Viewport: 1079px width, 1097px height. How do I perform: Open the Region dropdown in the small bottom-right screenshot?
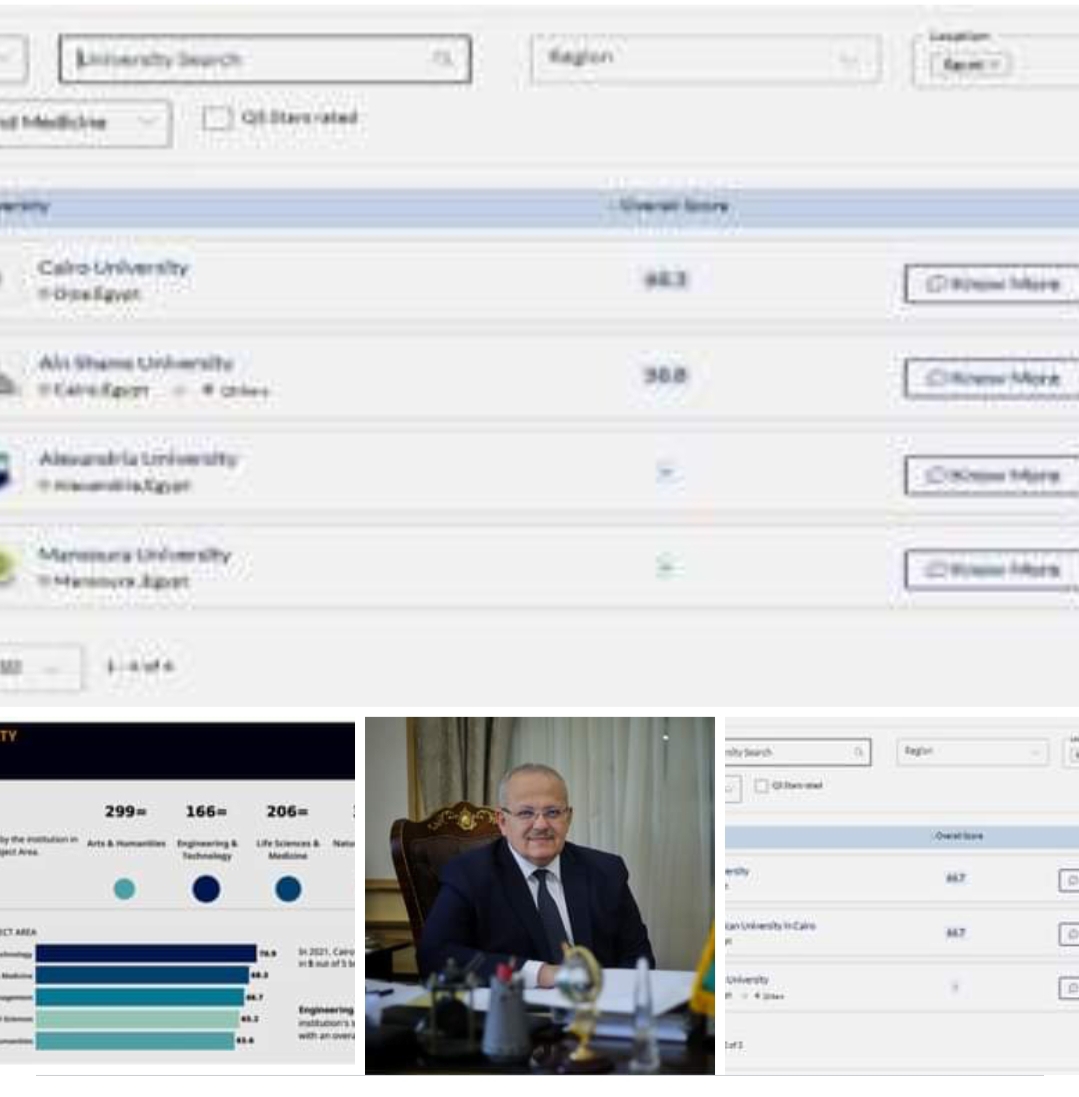tap(971, 751)
